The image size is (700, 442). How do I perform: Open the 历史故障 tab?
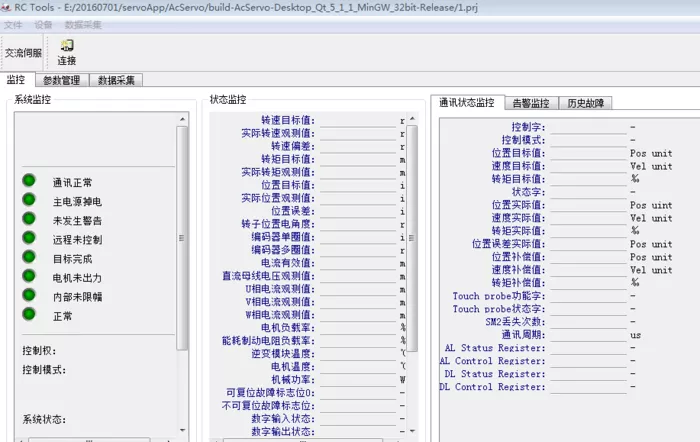[x=585, y=103]
